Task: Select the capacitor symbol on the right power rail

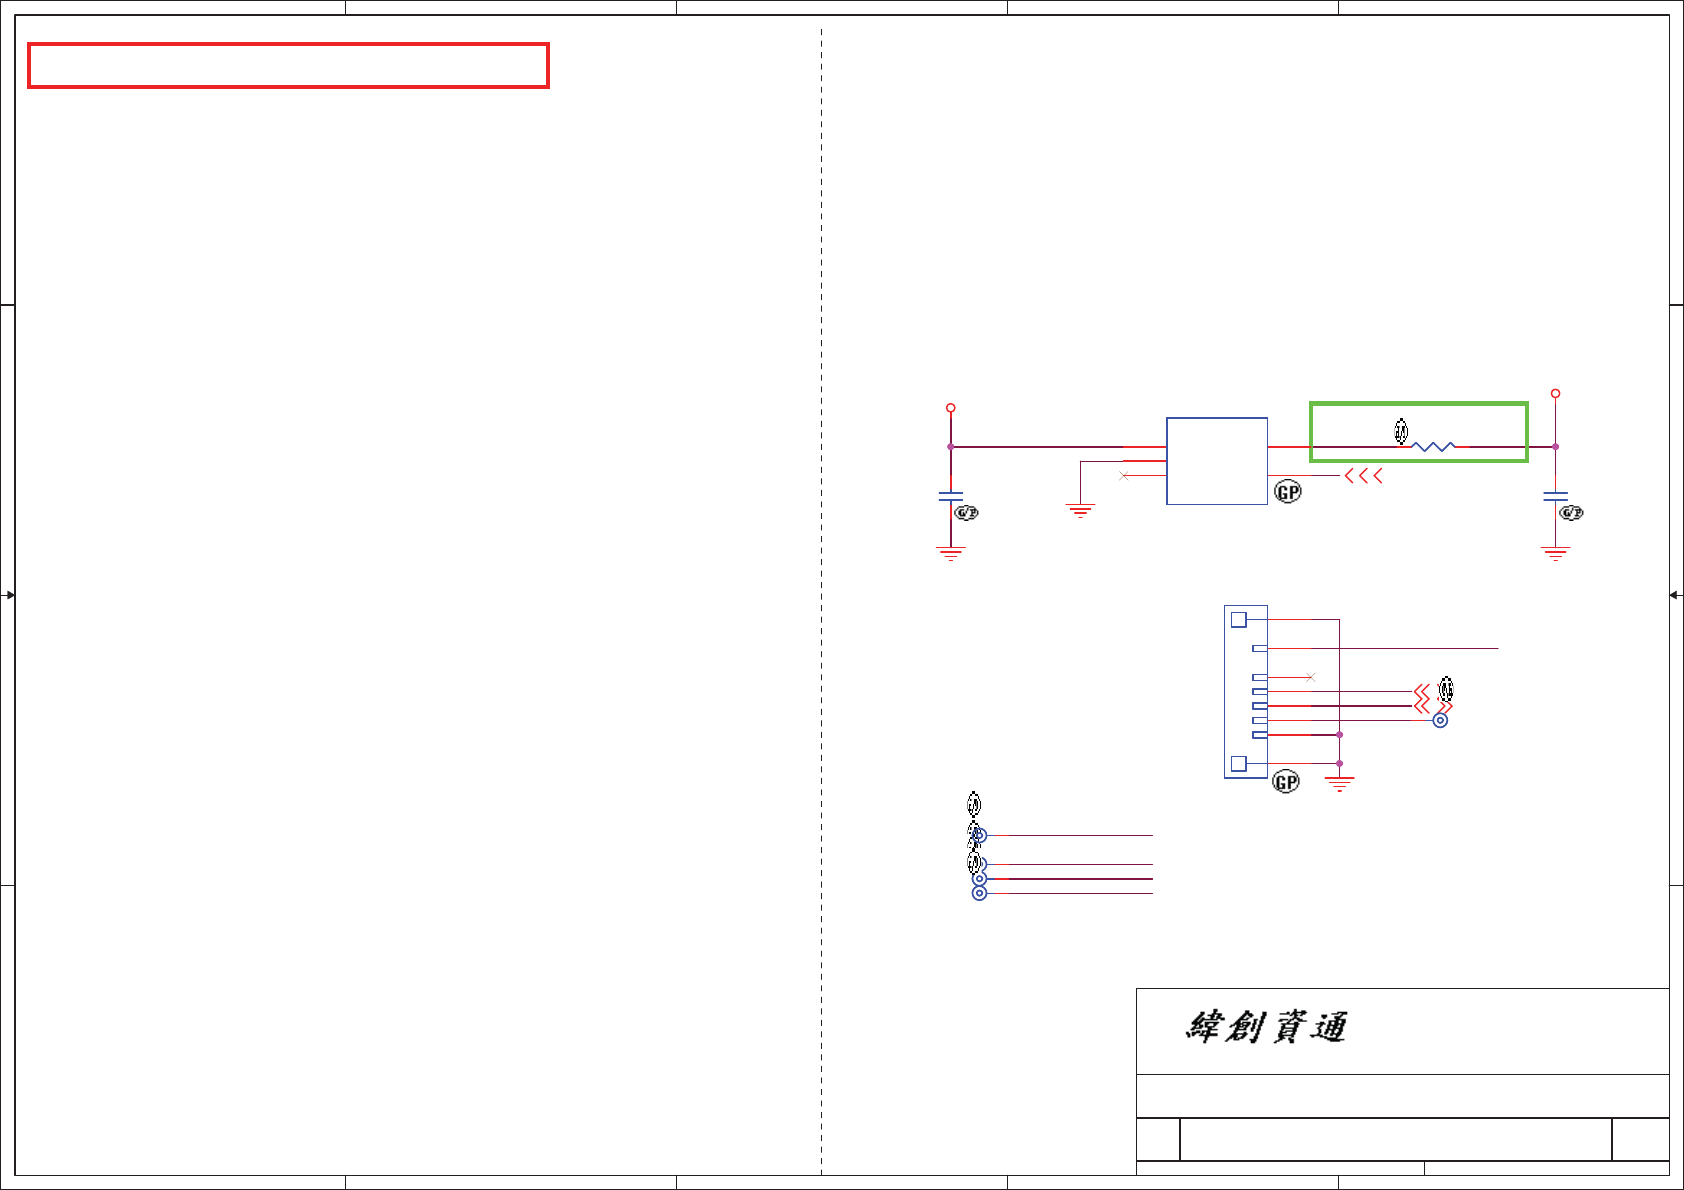Action: (1555, 496)
